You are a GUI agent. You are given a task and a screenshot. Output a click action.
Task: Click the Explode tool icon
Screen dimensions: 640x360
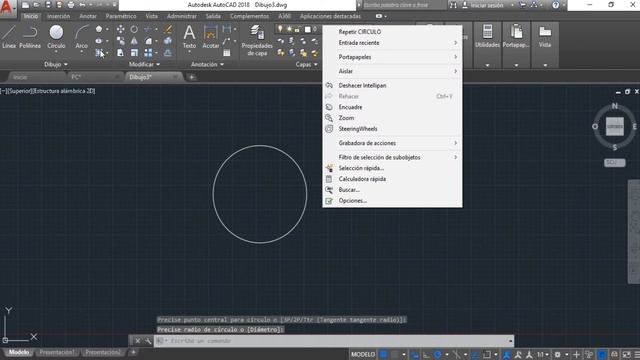pos(168,41)
